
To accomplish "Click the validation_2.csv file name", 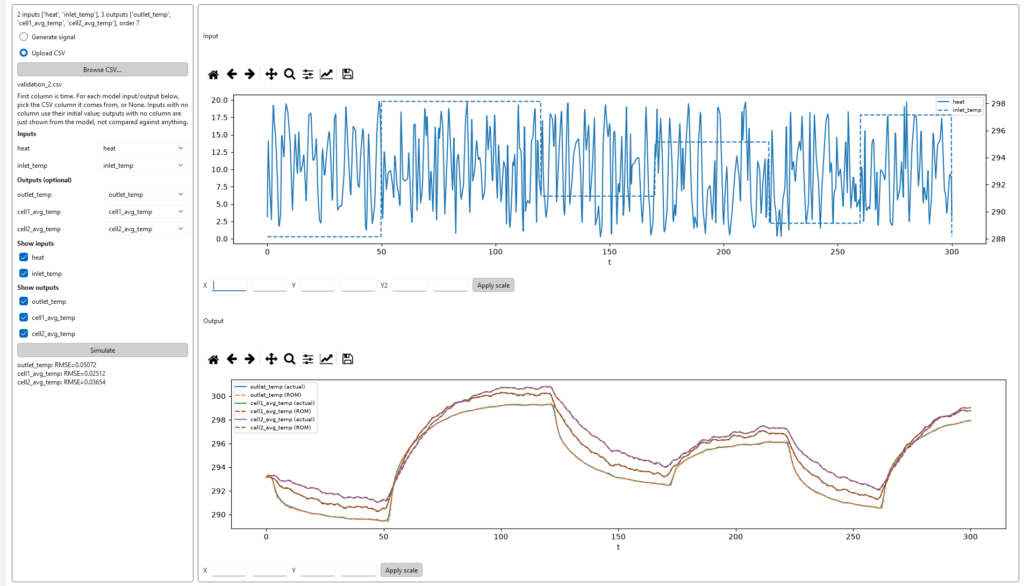I will tap(40, 84).
